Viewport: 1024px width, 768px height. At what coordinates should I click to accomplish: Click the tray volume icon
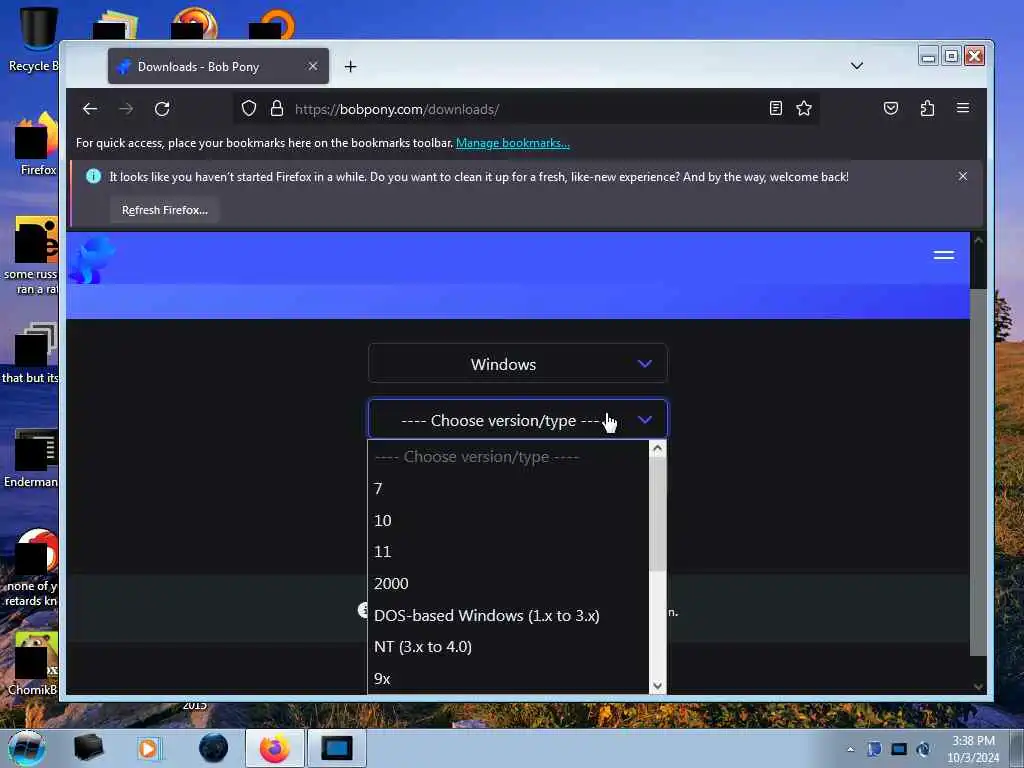(x=923, y=749)
